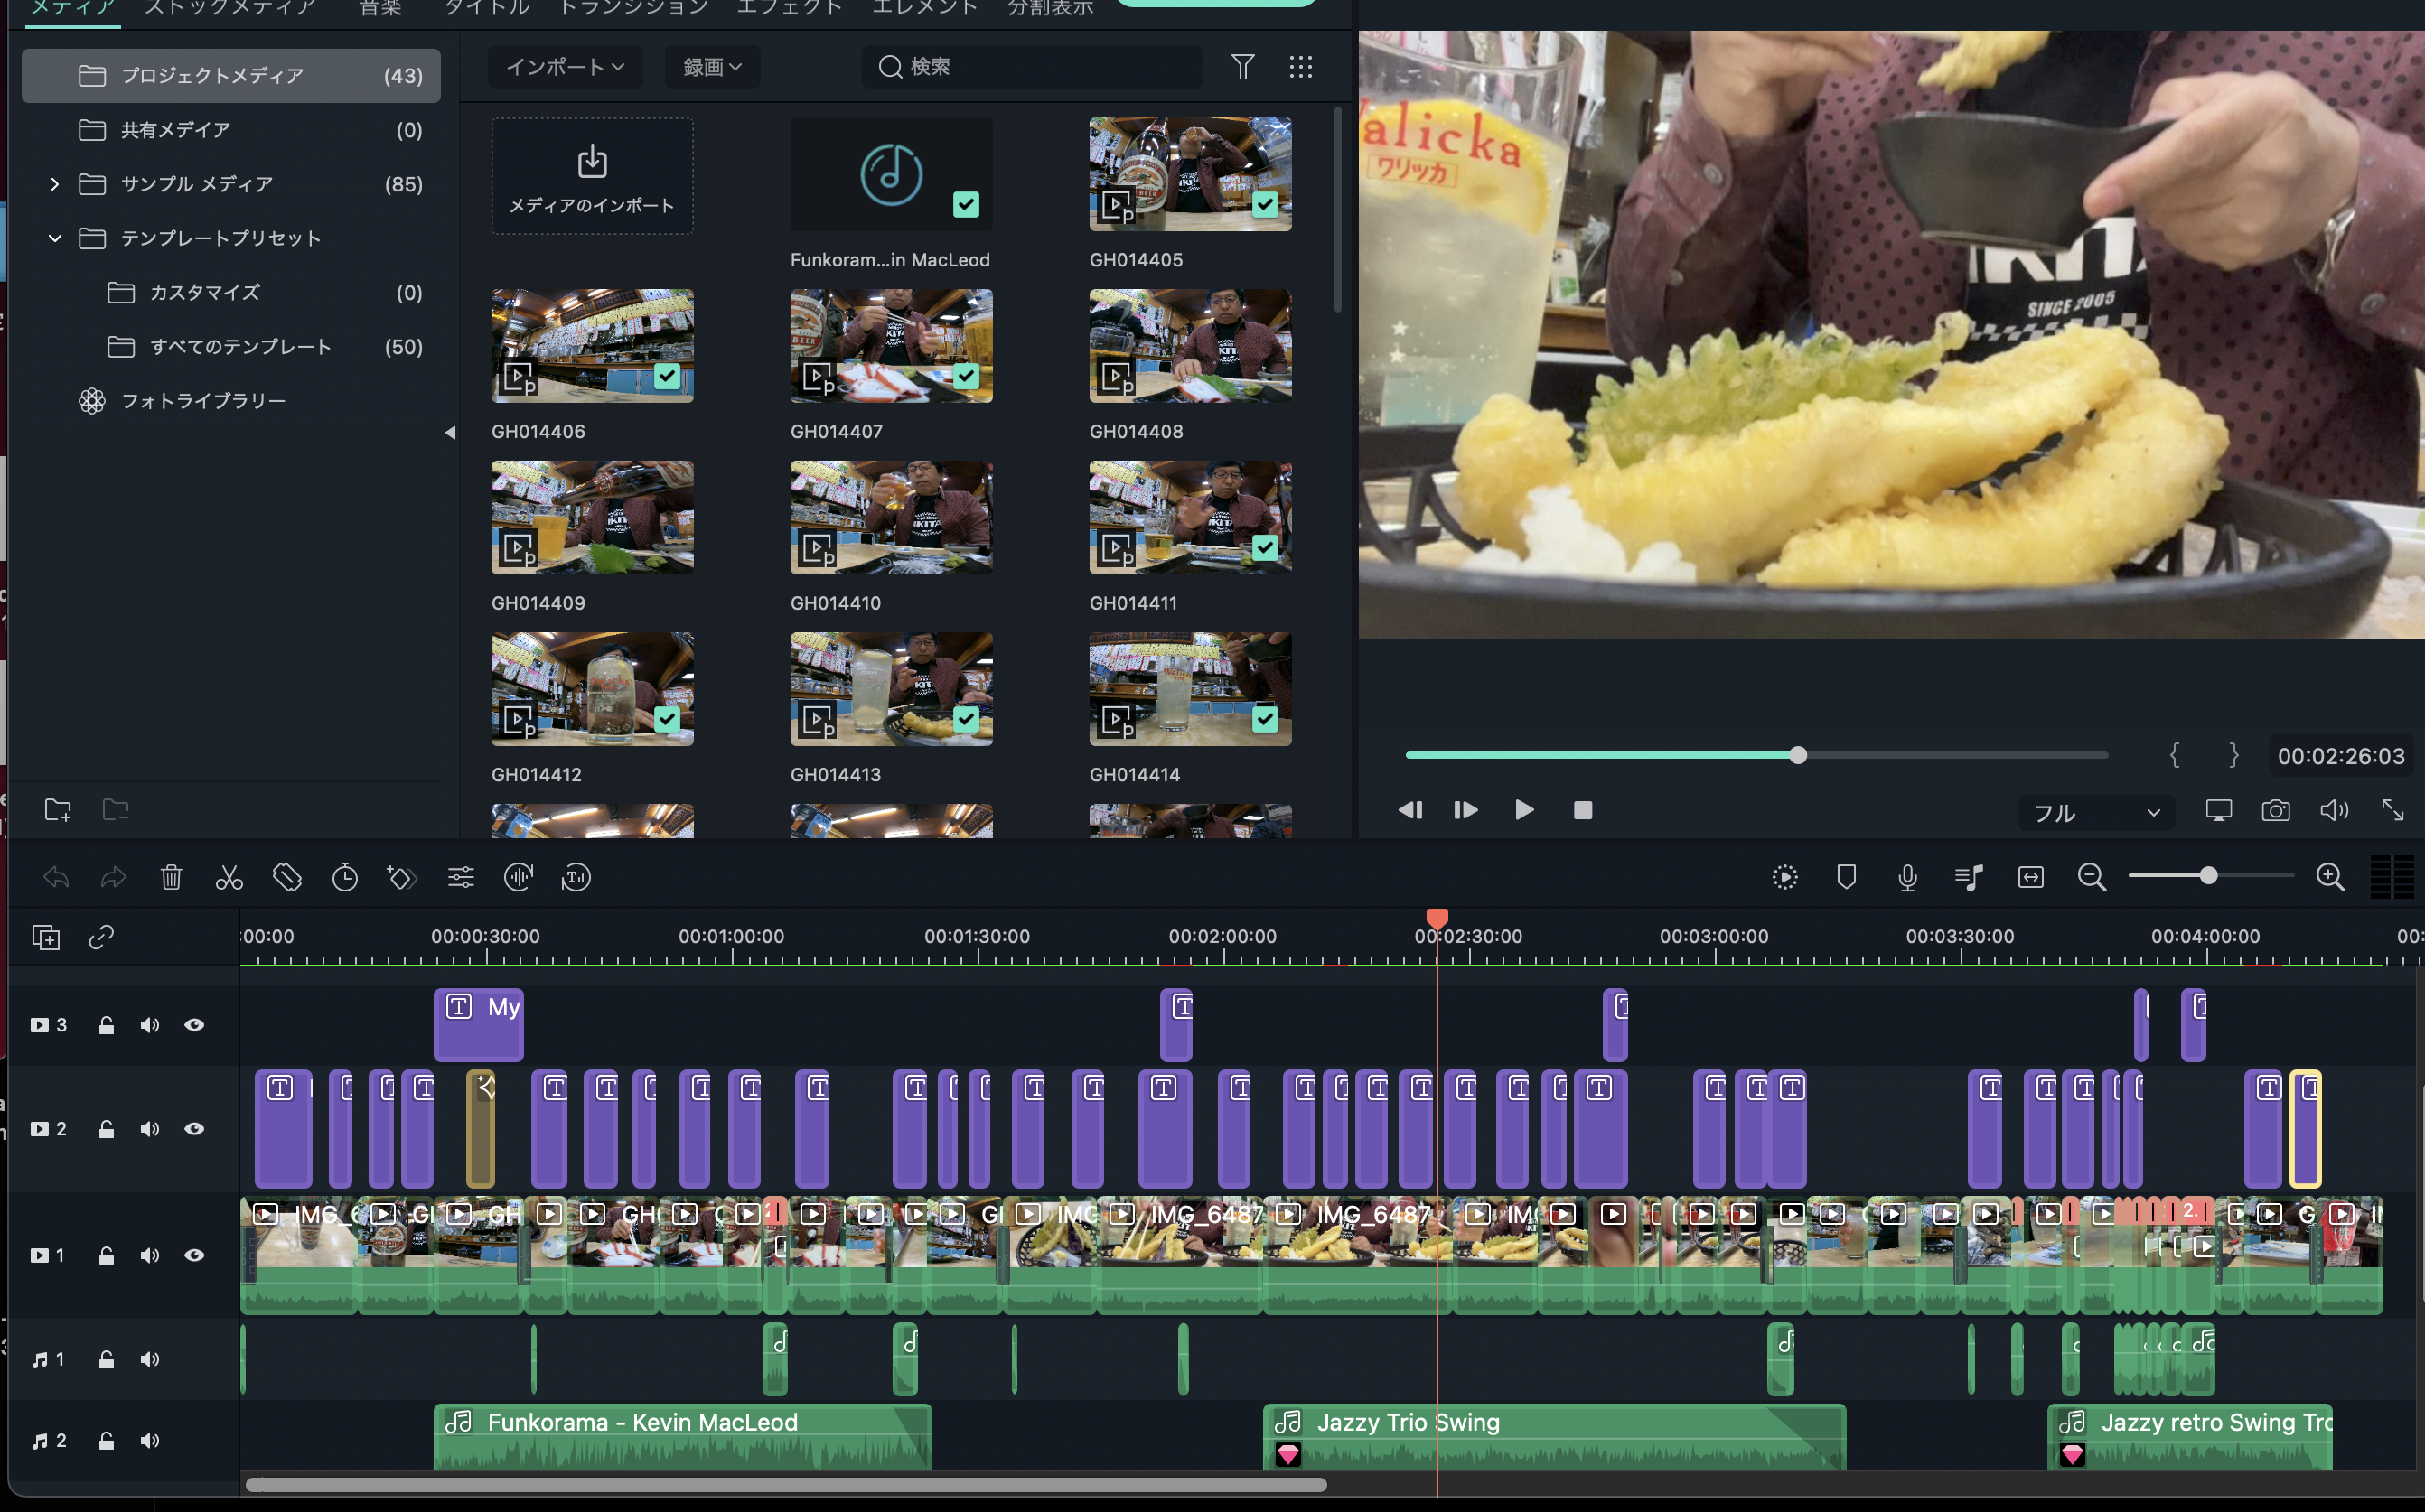Select the Funkorama - Kevin MacLeod audio clip
Screen dimensions: 2425x1512
point(682,1437)
